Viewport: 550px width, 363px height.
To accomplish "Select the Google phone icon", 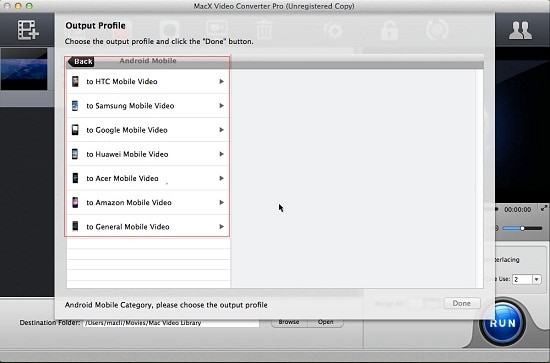I will coord(75,130).
